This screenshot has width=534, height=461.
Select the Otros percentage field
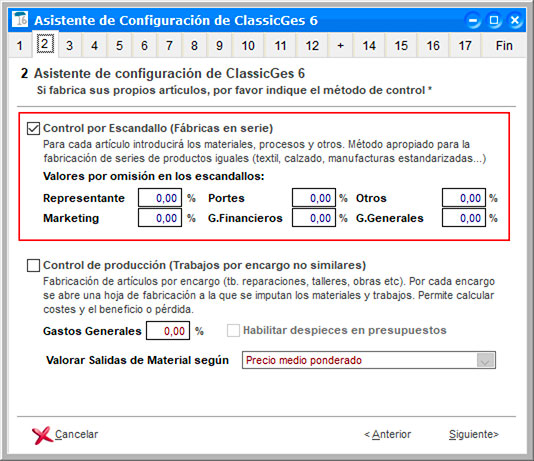[464, 198]
